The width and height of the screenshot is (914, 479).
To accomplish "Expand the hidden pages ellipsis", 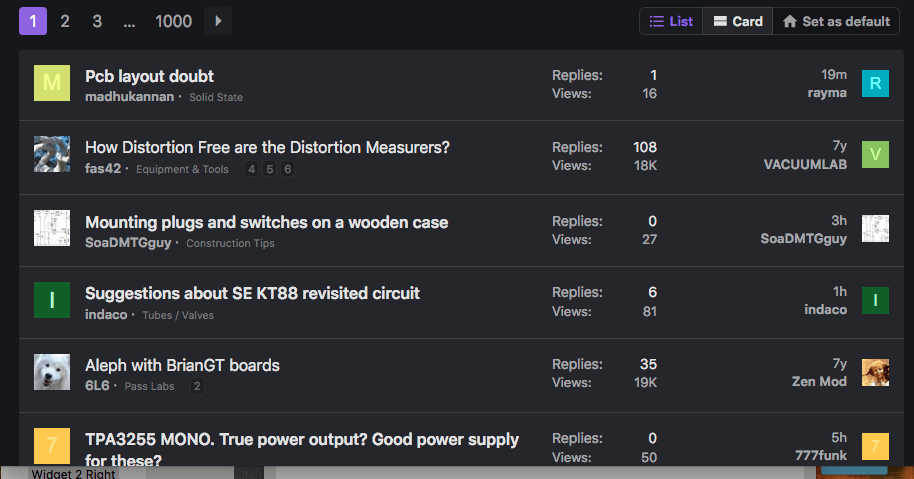I will tap(129, 22).
